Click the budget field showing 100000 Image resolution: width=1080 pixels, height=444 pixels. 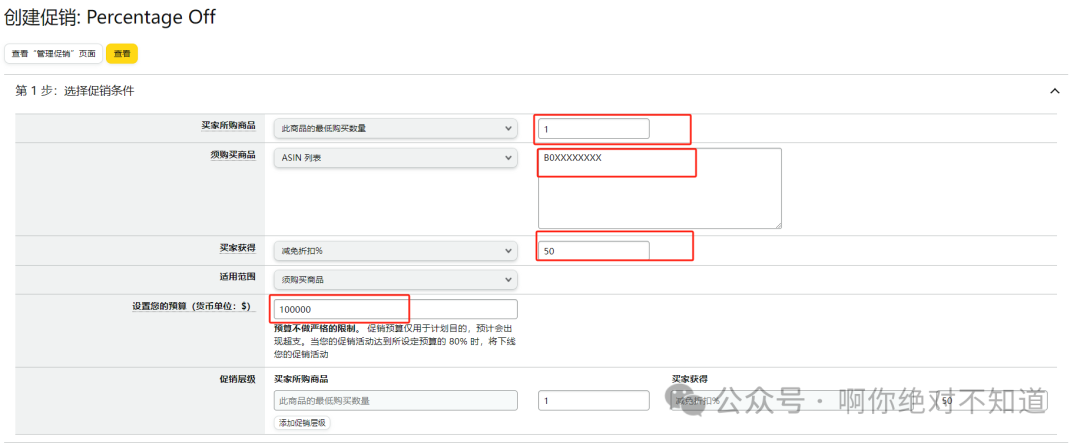point(395,309)
